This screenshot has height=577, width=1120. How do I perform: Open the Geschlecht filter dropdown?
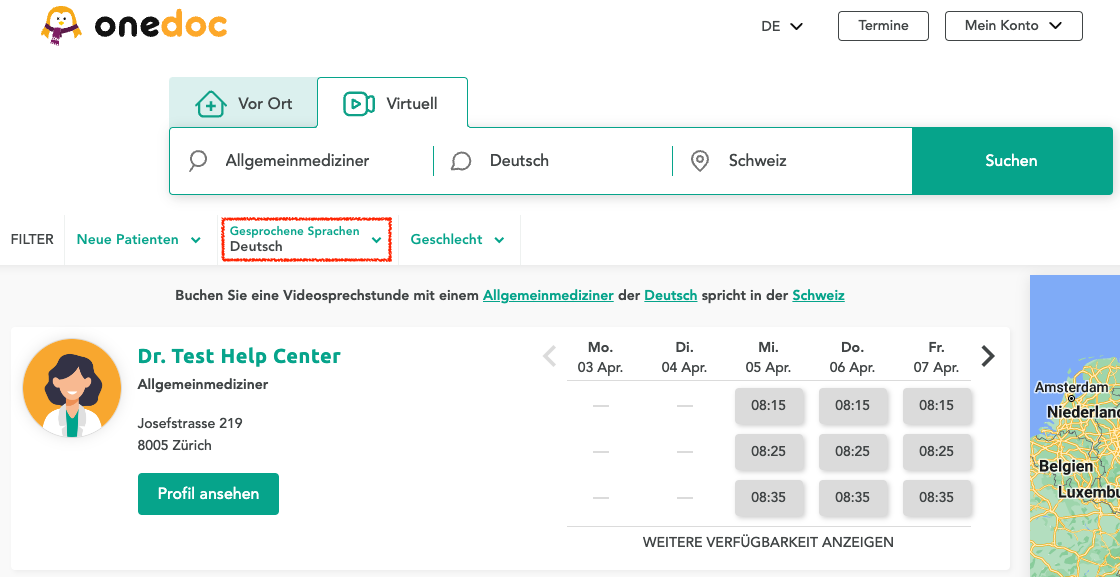(x=457, y=240)
